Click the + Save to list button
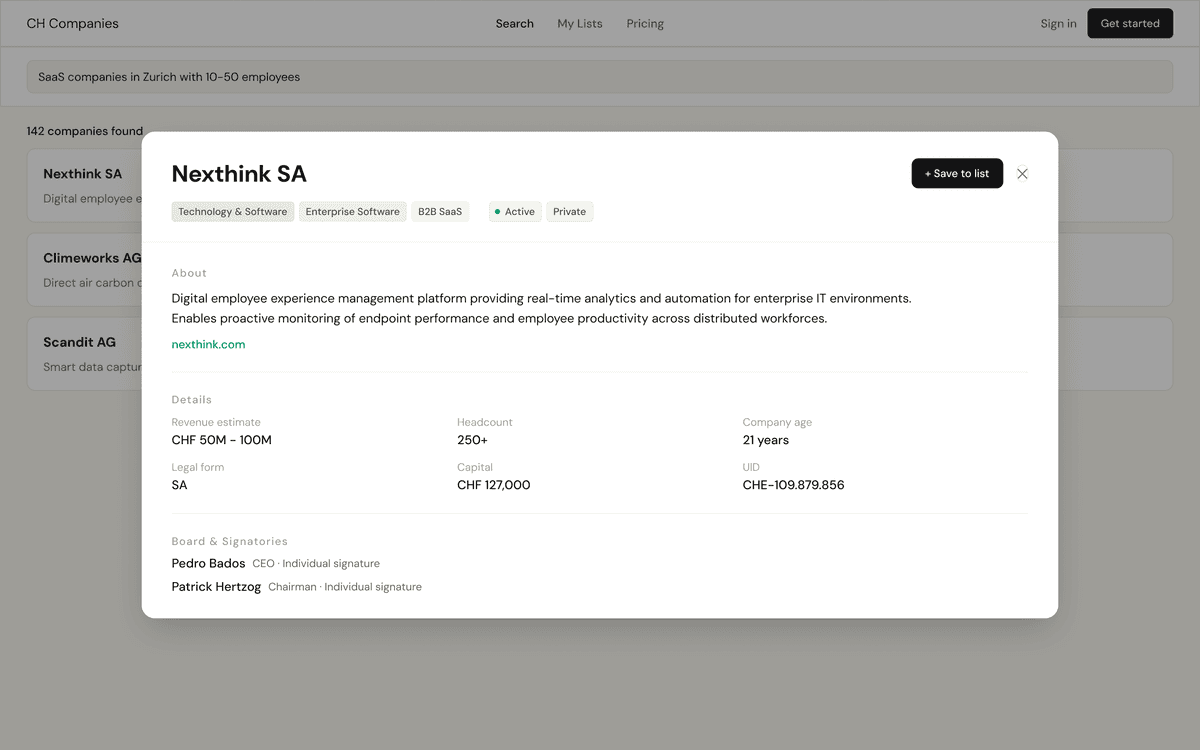The width and height of the screenshot is (1200, 750). pyautogui.click(x=957, y=173)
